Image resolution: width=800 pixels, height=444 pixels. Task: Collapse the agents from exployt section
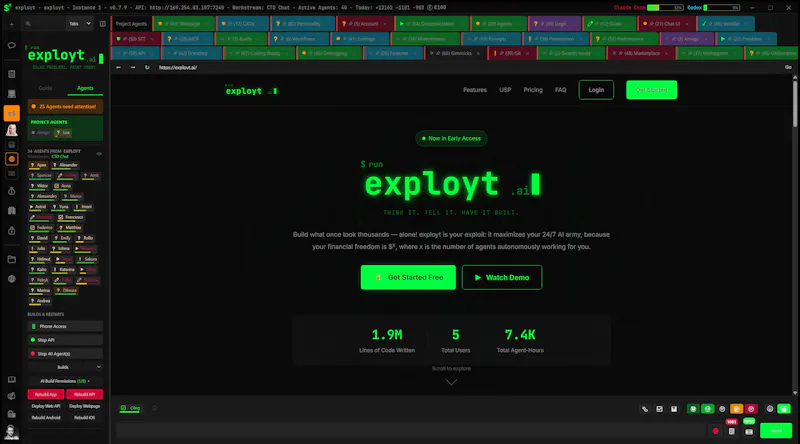coord(99,154)
